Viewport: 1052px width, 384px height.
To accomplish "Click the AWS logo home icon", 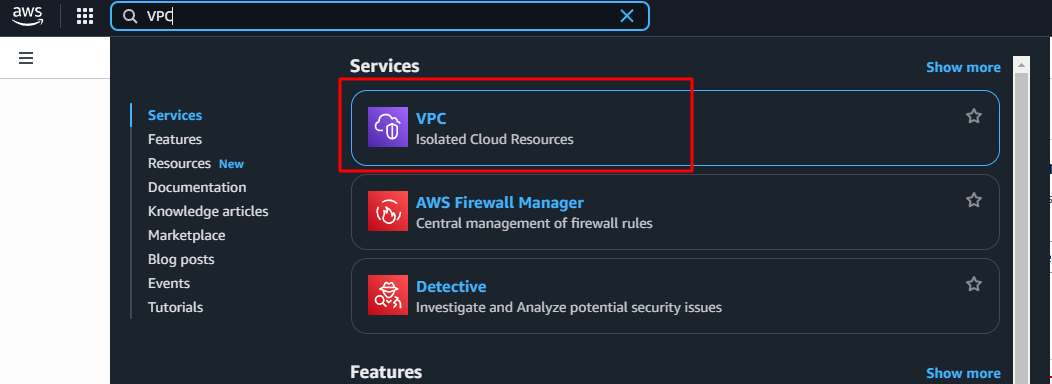I will (x=27, y=15).
